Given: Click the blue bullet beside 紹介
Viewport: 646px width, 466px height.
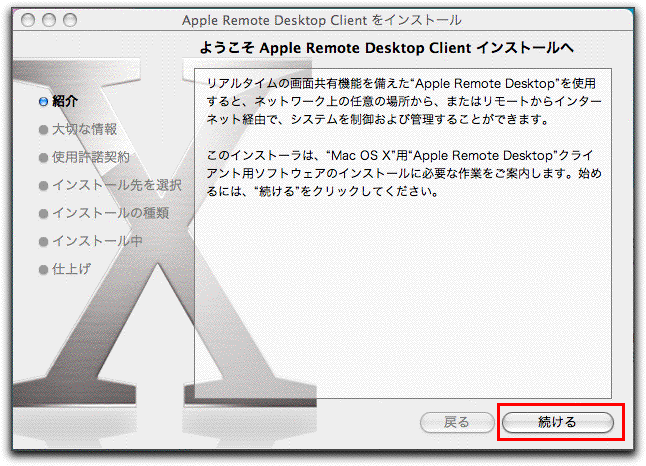Looking at the screenshot, I should (43, 102).
